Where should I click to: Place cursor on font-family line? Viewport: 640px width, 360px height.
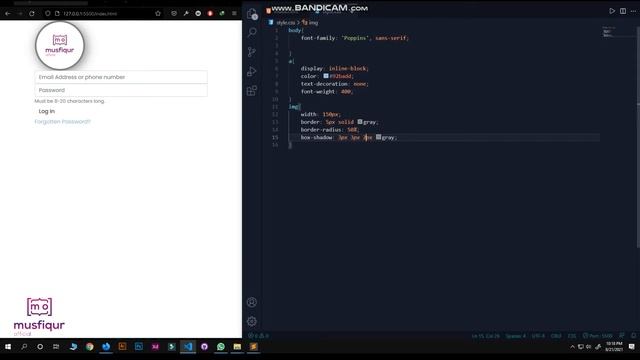[x=355, y=38]
